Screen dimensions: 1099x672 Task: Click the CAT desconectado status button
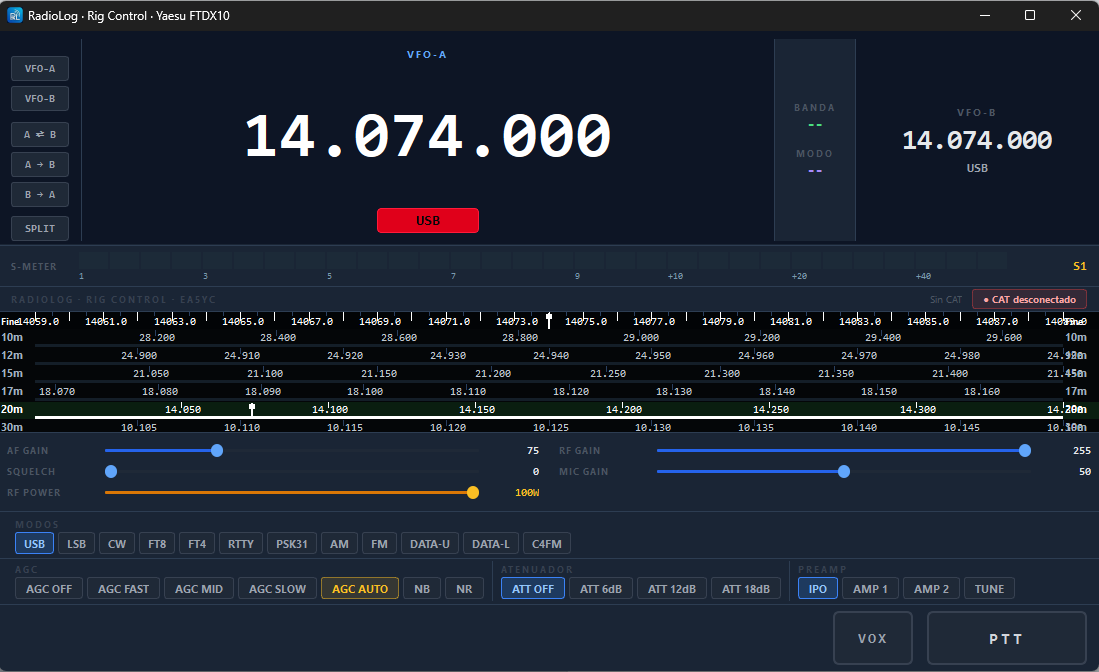(1029, 299)
